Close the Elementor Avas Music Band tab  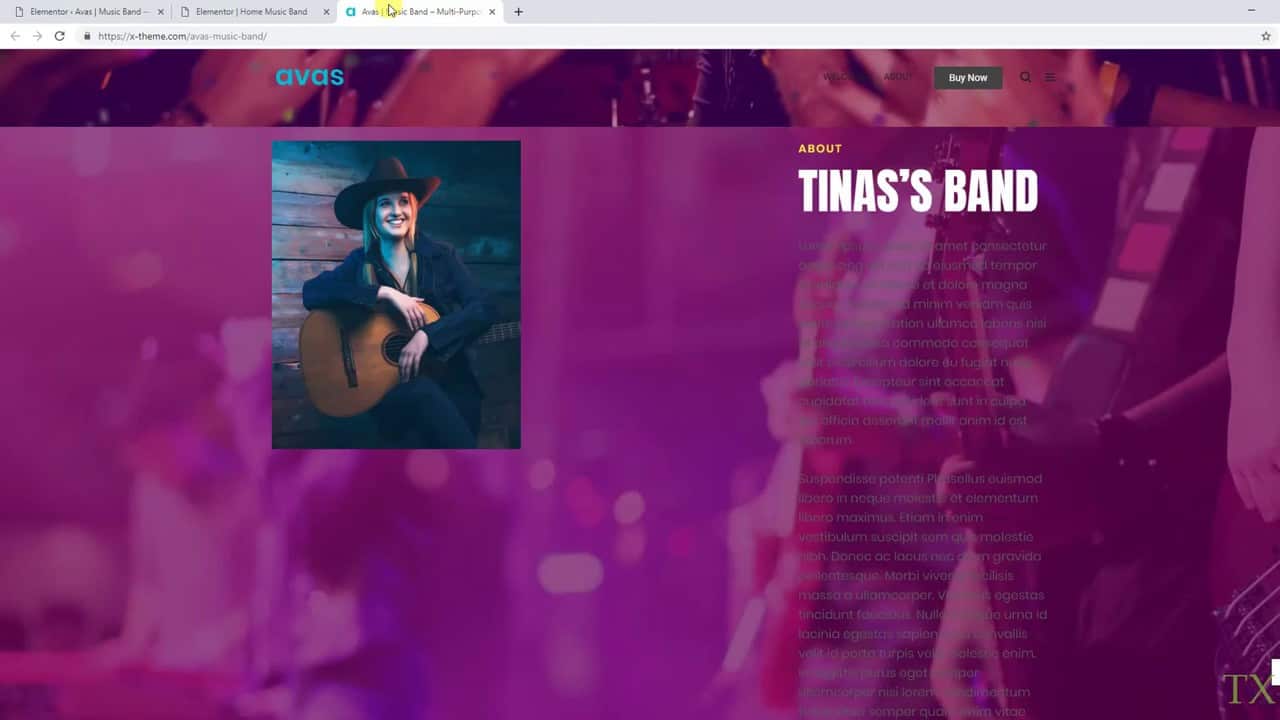pos(161,12)
